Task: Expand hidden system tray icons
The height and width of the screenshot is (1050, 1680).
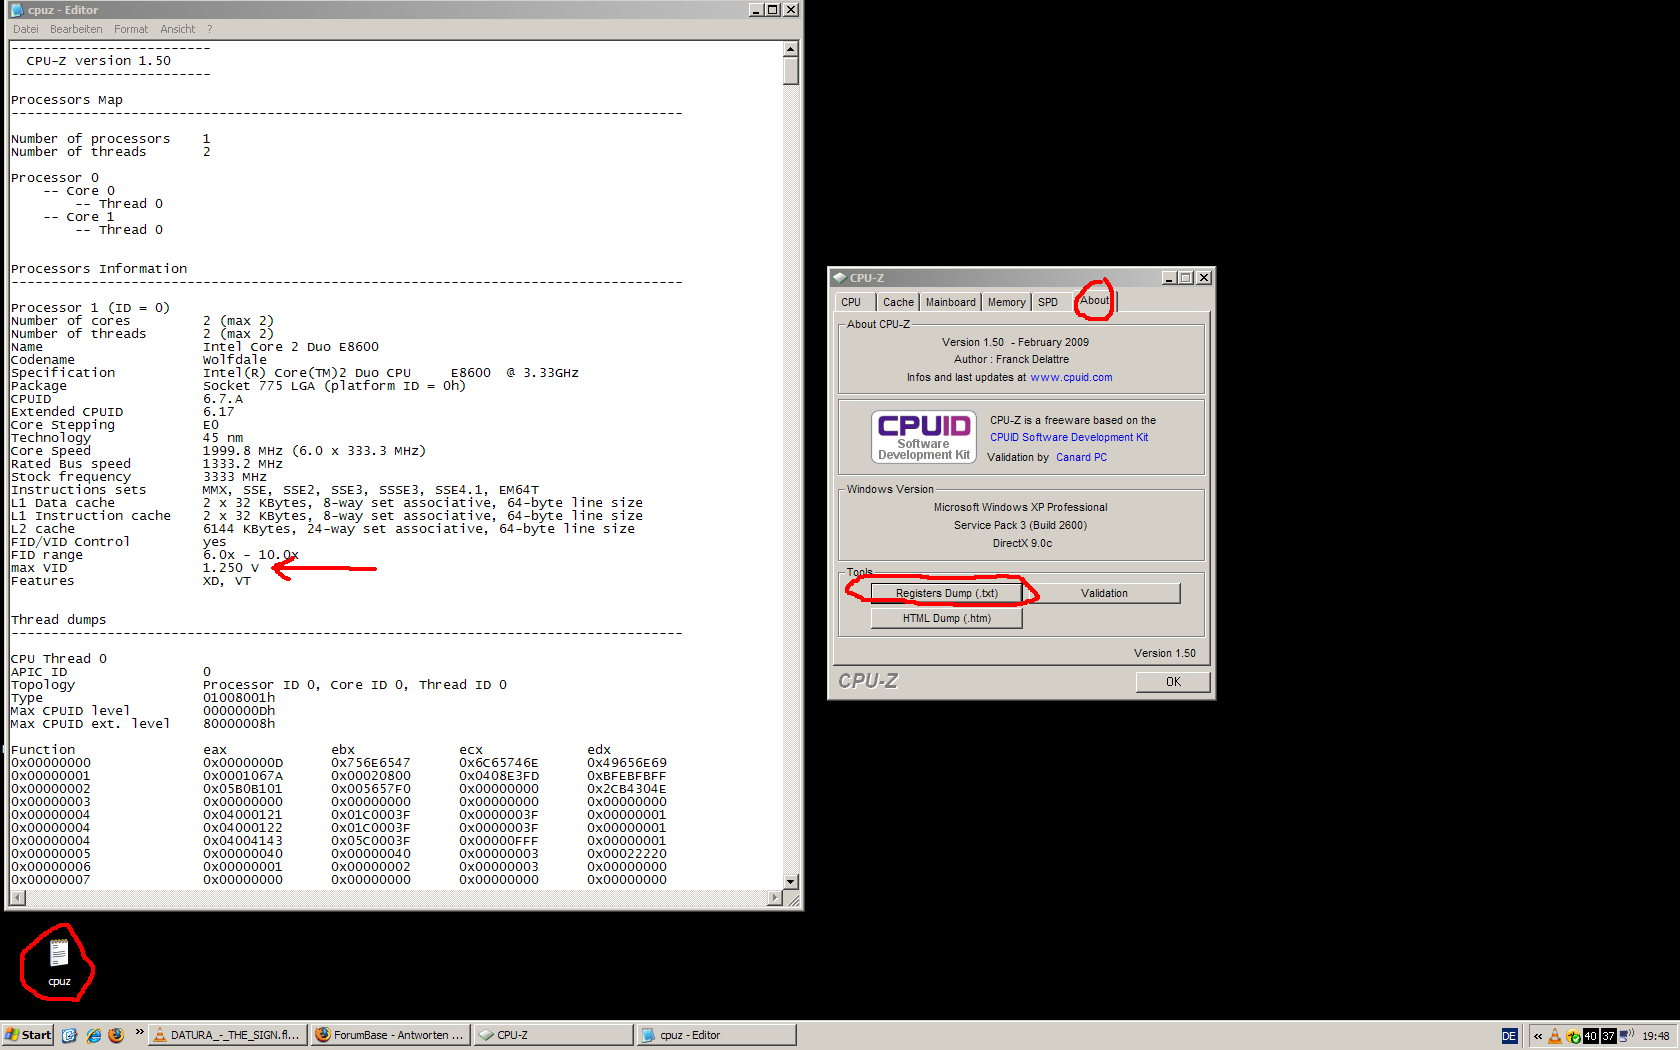Action: click(x=1538, y=1036)
